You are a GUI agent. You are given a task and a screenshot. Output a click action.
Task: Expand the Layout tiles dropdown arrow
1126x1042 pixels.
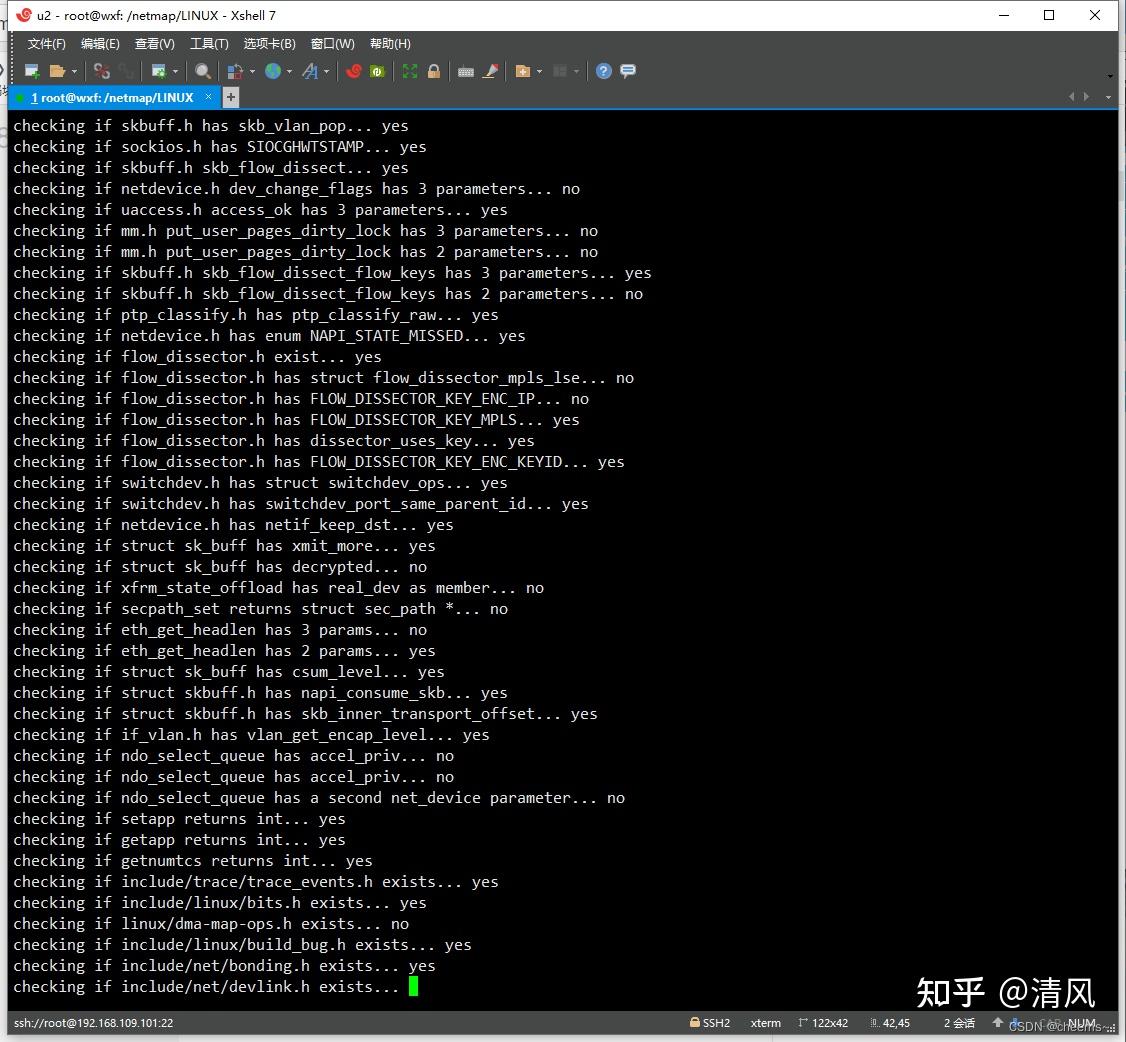[576, 71]
